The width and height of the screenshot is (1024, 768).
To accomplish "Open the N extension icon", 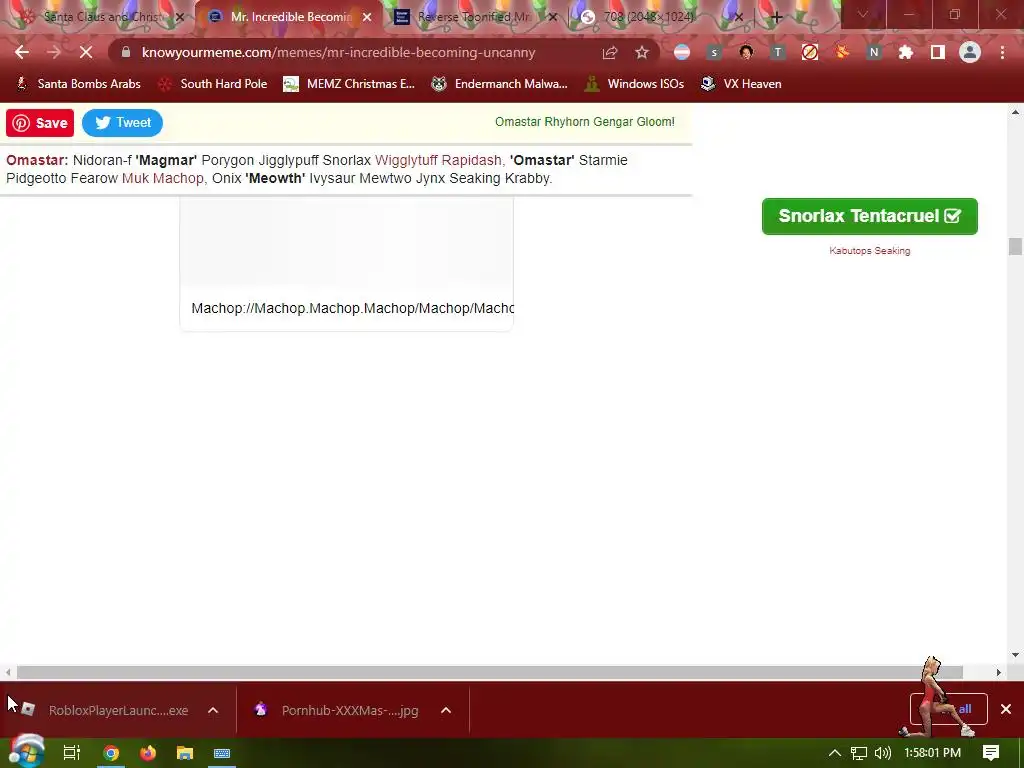I will 874,52.
